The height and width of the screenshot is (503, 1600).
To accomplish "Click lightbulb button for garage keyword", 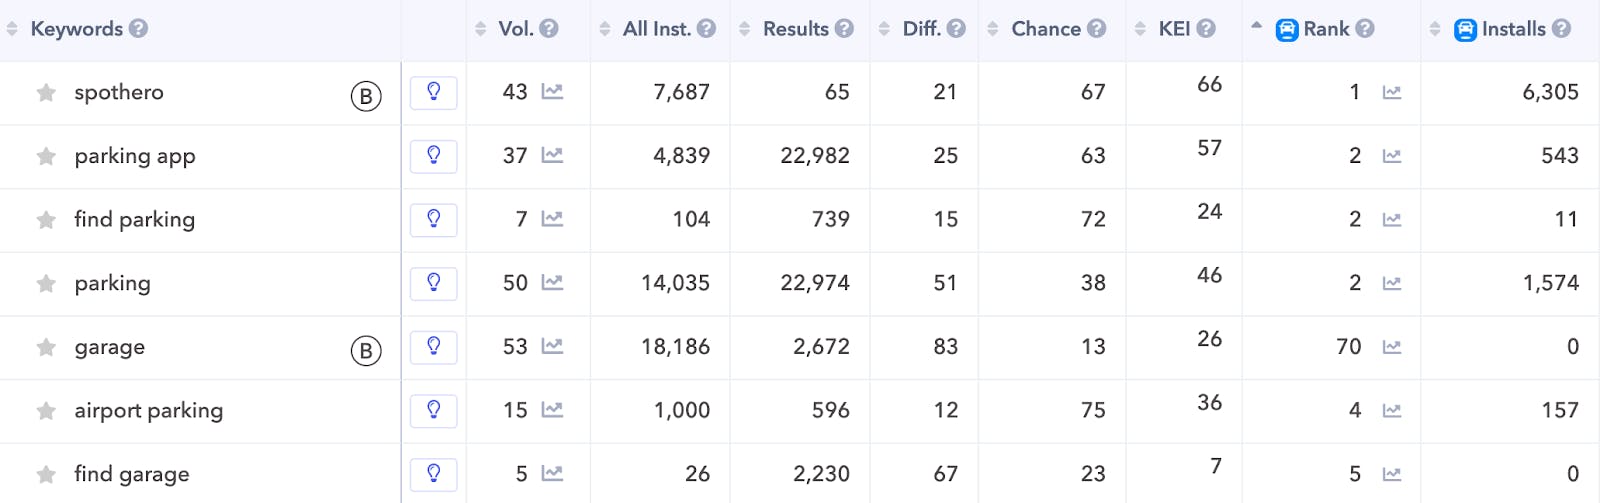I will click(434, 347).
